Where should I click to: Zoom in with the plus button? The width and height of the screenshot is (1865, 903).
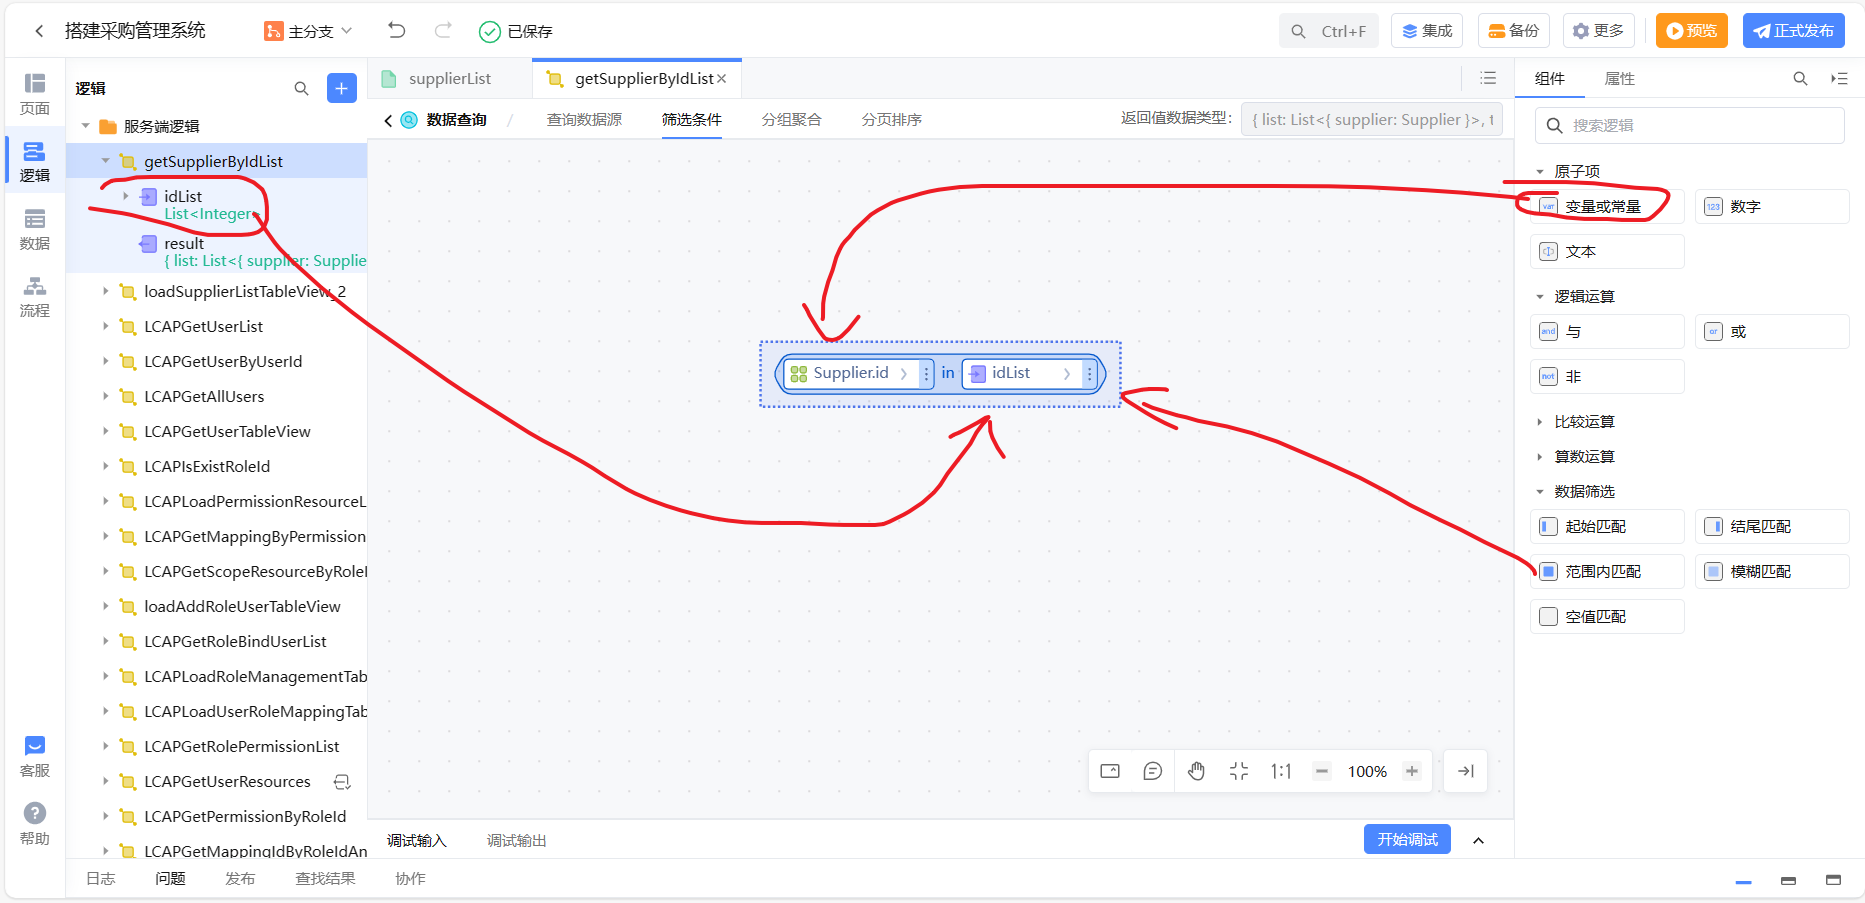(1412, 771)
